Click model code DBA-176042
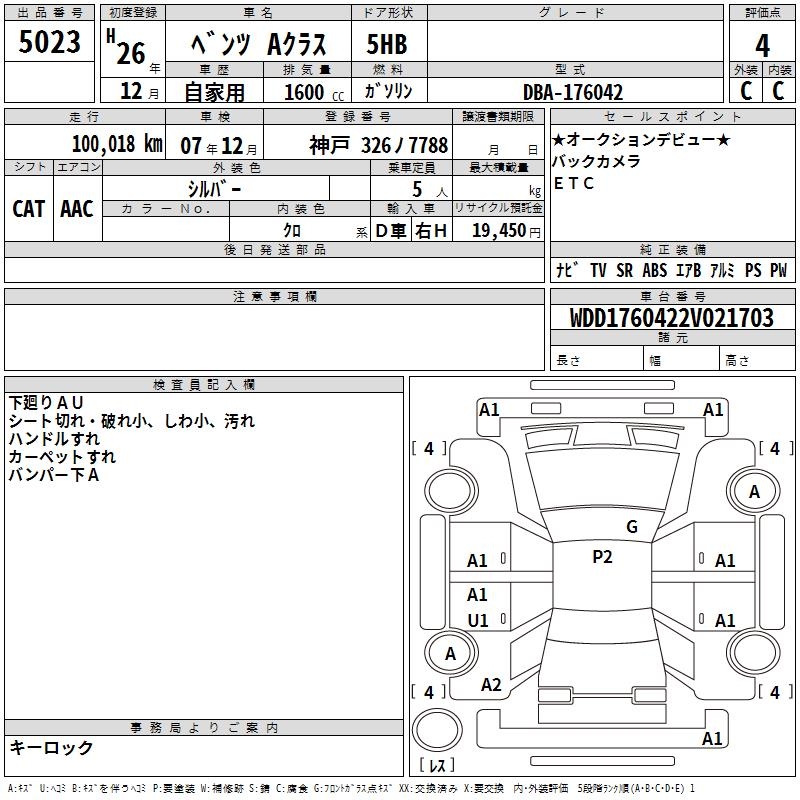800x800 pixels. coord(573,92)
